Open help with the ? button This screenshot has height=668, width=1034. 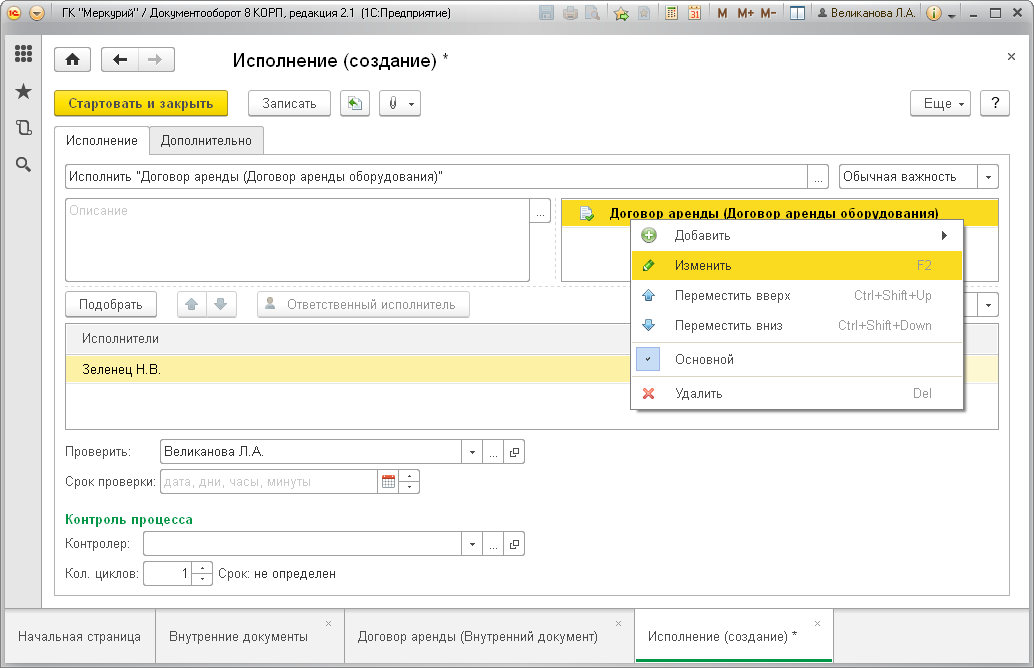click(995, 104)
